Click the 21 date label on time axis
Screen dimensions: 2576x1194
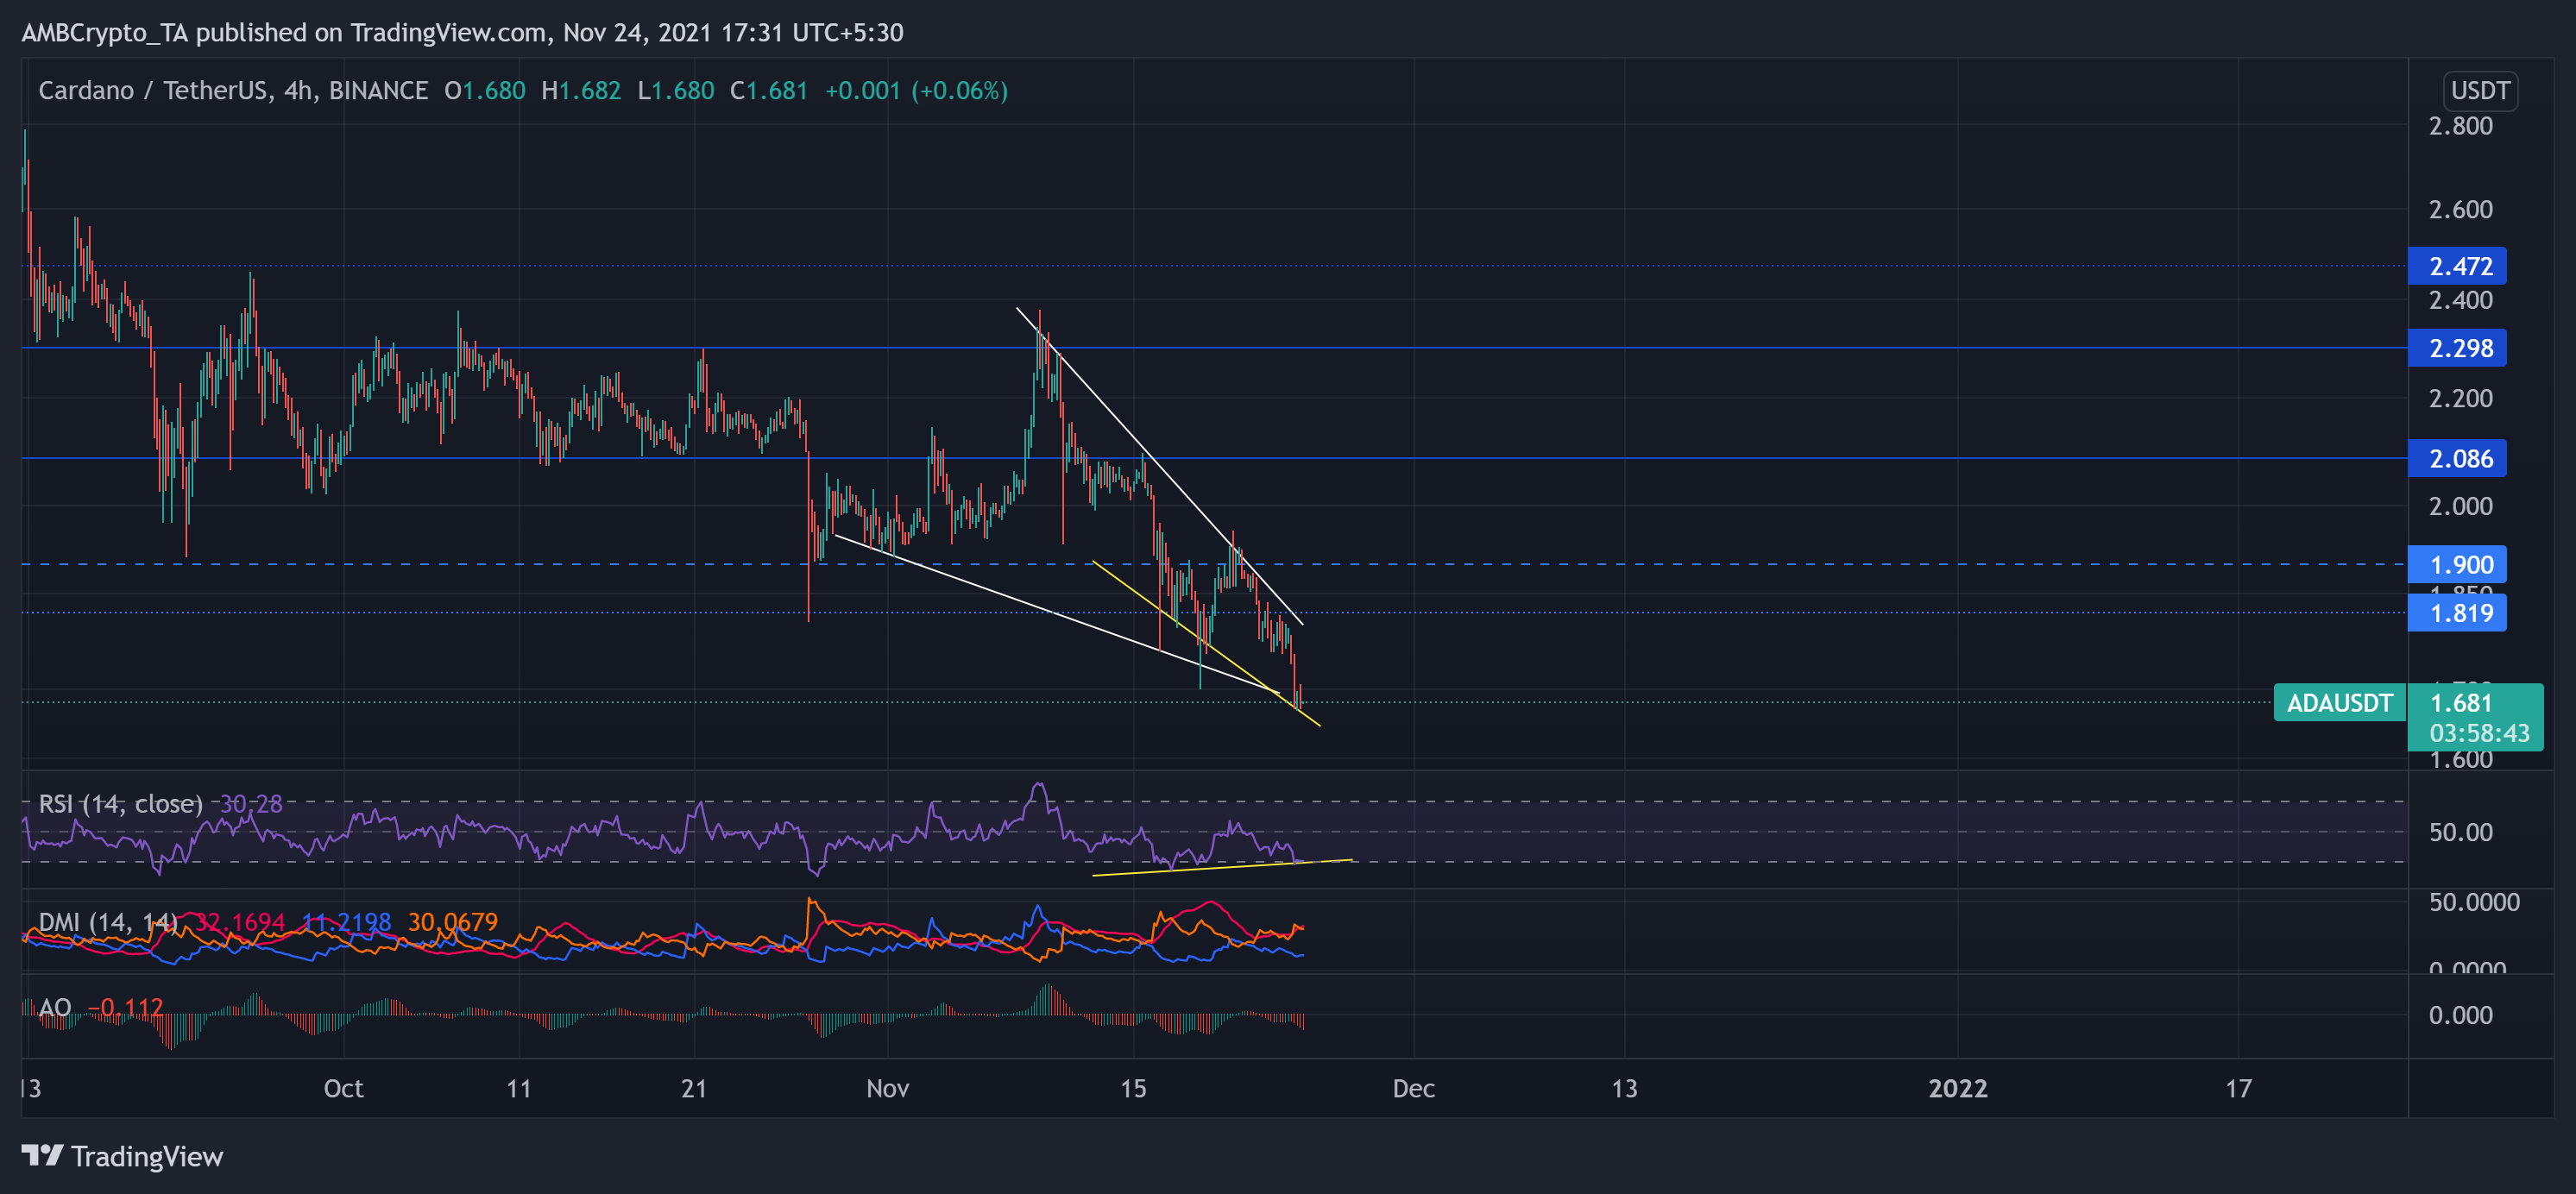[693, 1088]
